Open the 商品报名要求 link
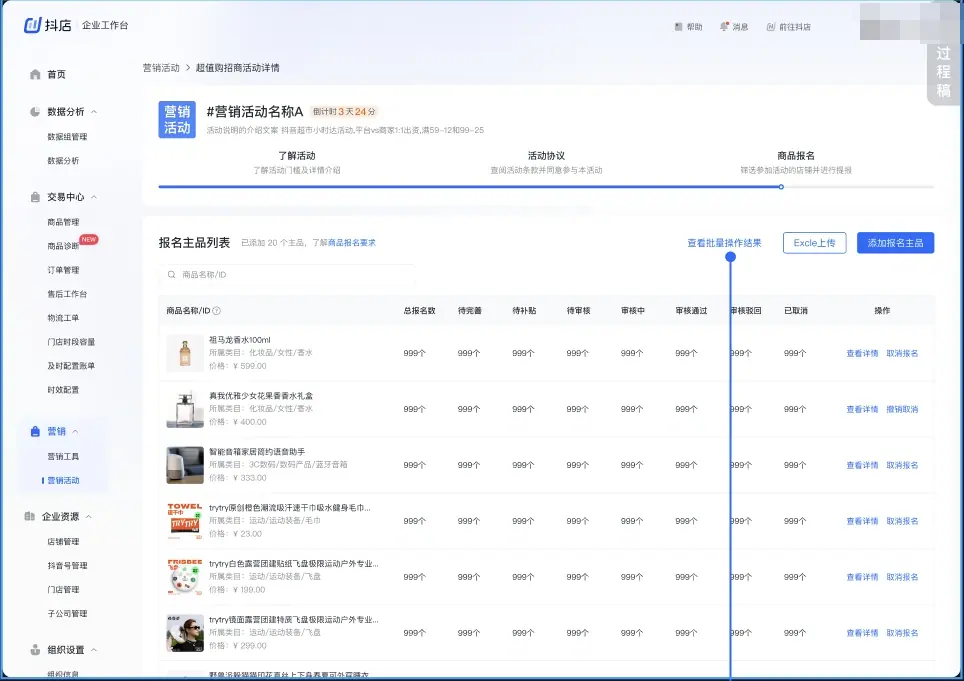 point(352,243)
